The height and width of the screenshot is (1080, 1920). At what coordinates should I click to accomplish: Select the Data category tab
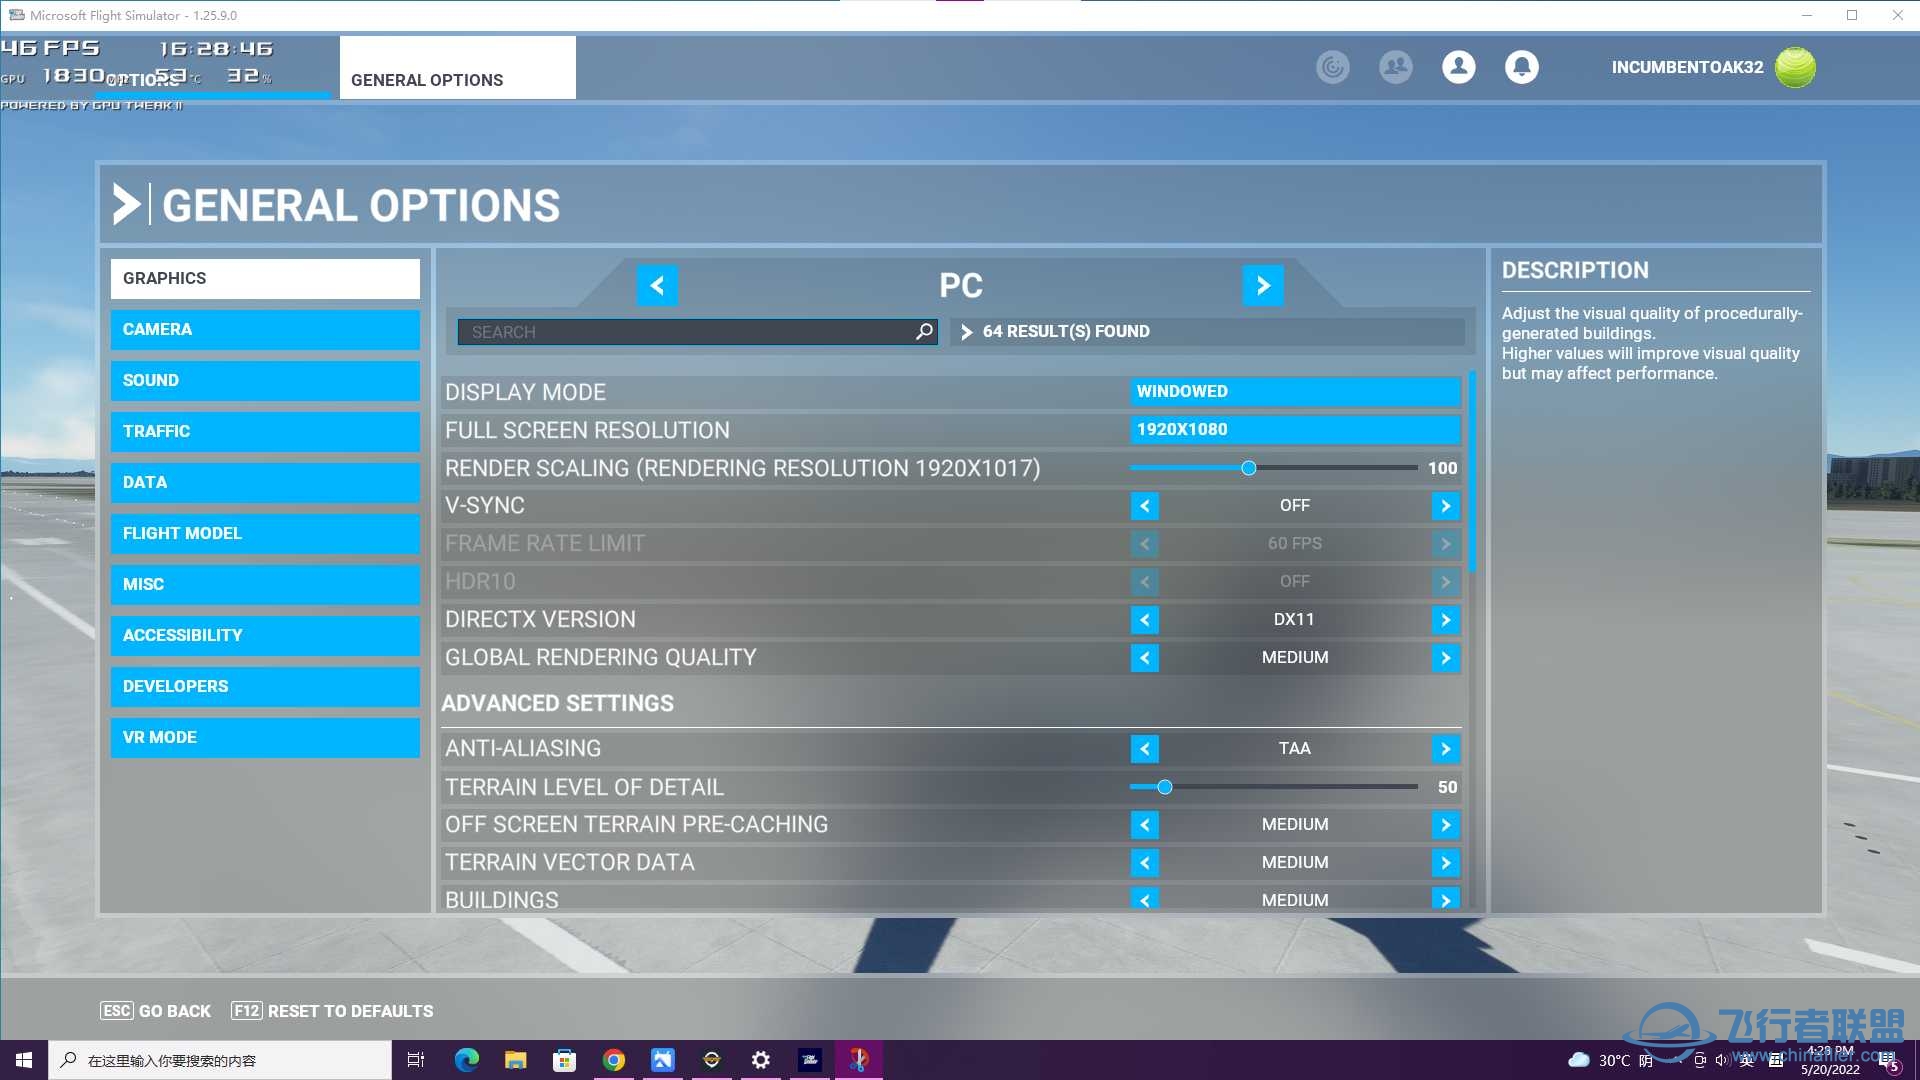265,483
